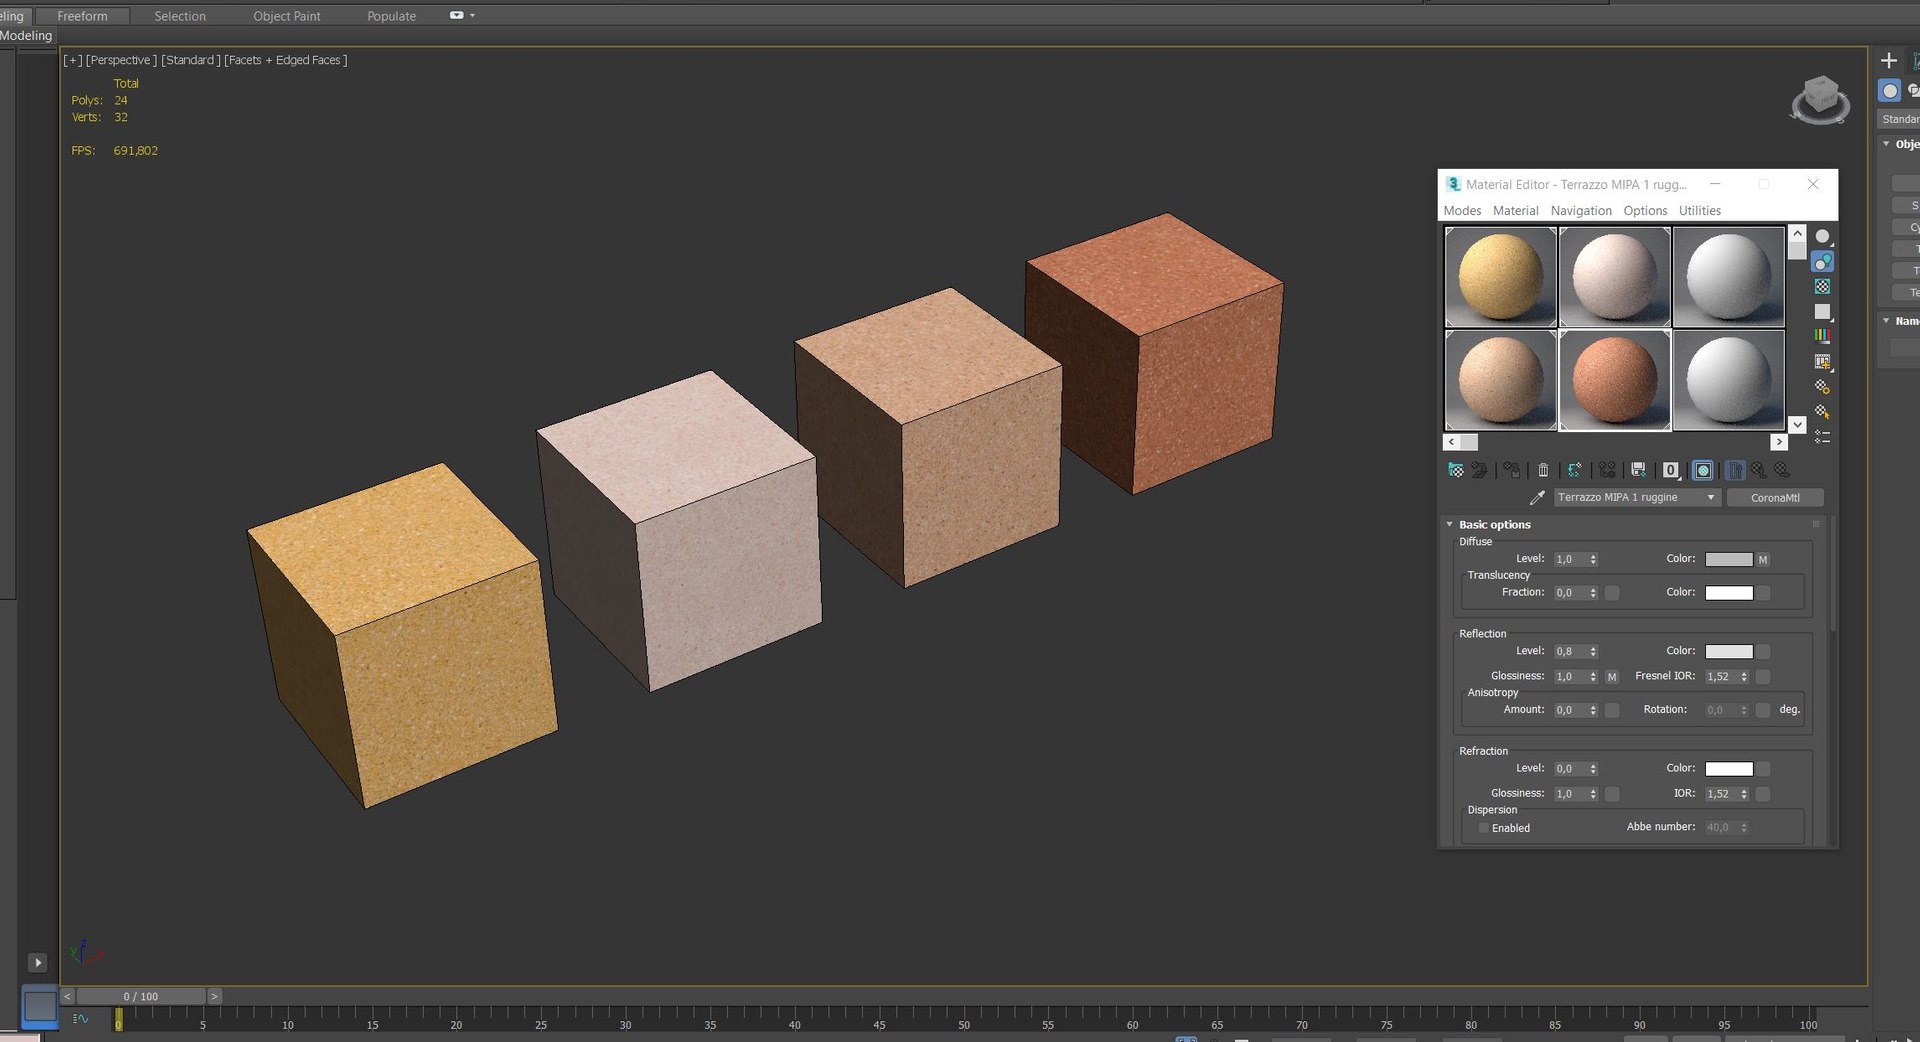Viewport: 1920px width, 1042px height.
Task: Click the Reflection Glossiness M map button
Action: [x=1612, y=677]
